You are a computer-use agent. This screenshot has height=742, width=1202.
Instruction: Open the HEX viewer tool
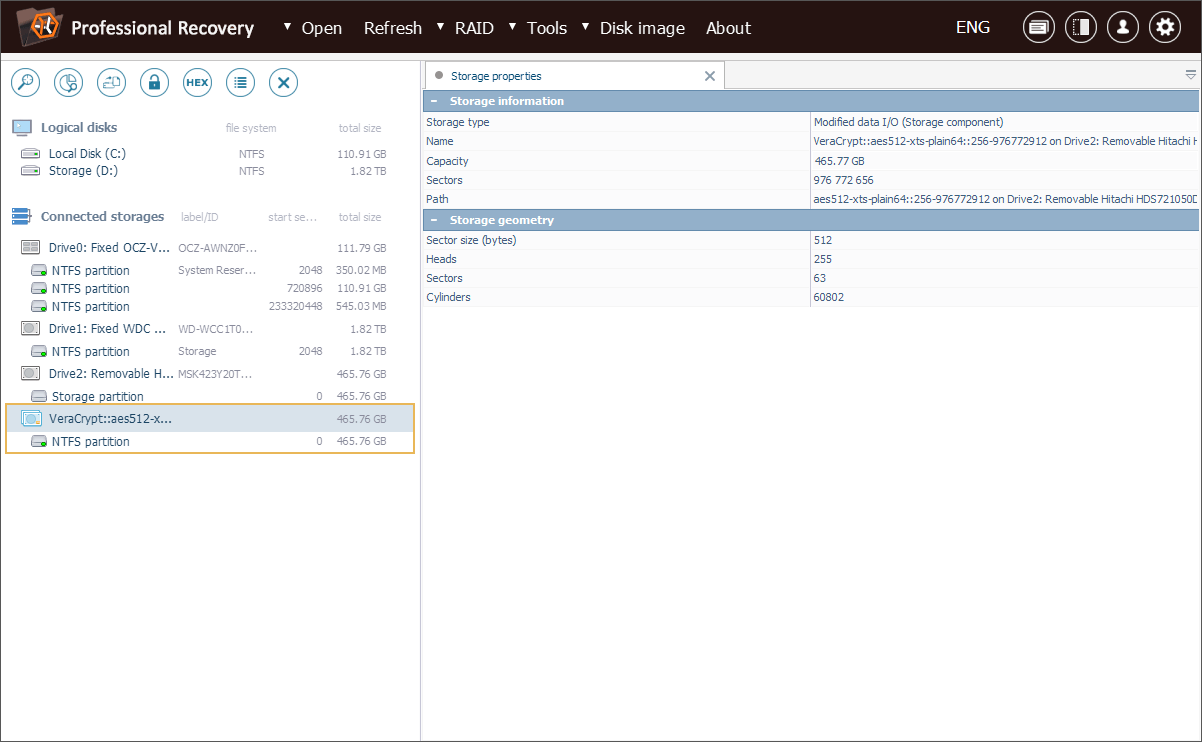pyautogui.click(x=197, y=83)
